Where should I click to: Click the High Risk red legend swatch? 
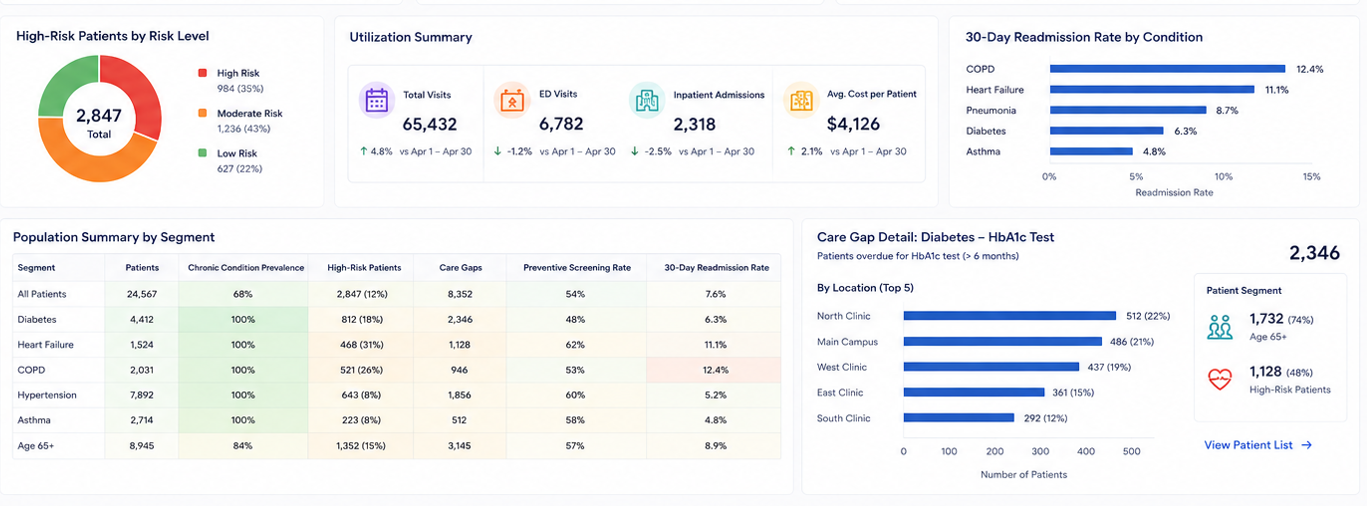coord(202,73)
